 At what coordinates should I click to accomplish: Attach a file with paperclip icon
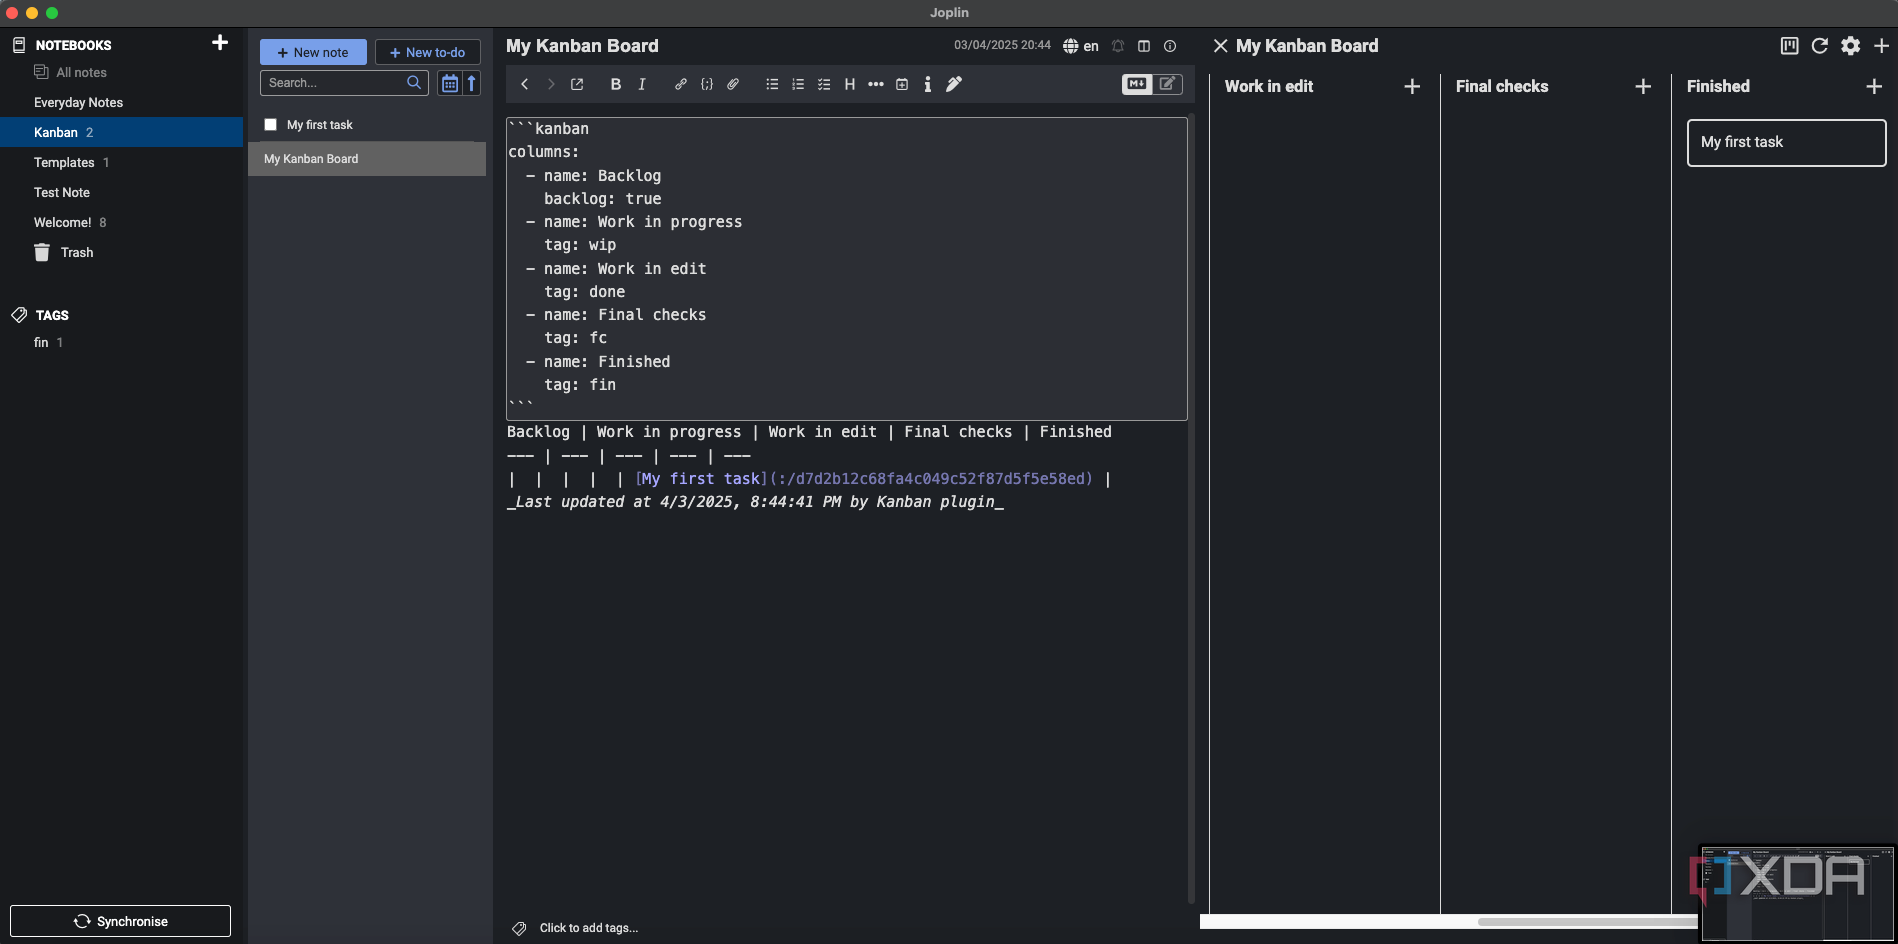click(x=733, y=84)
